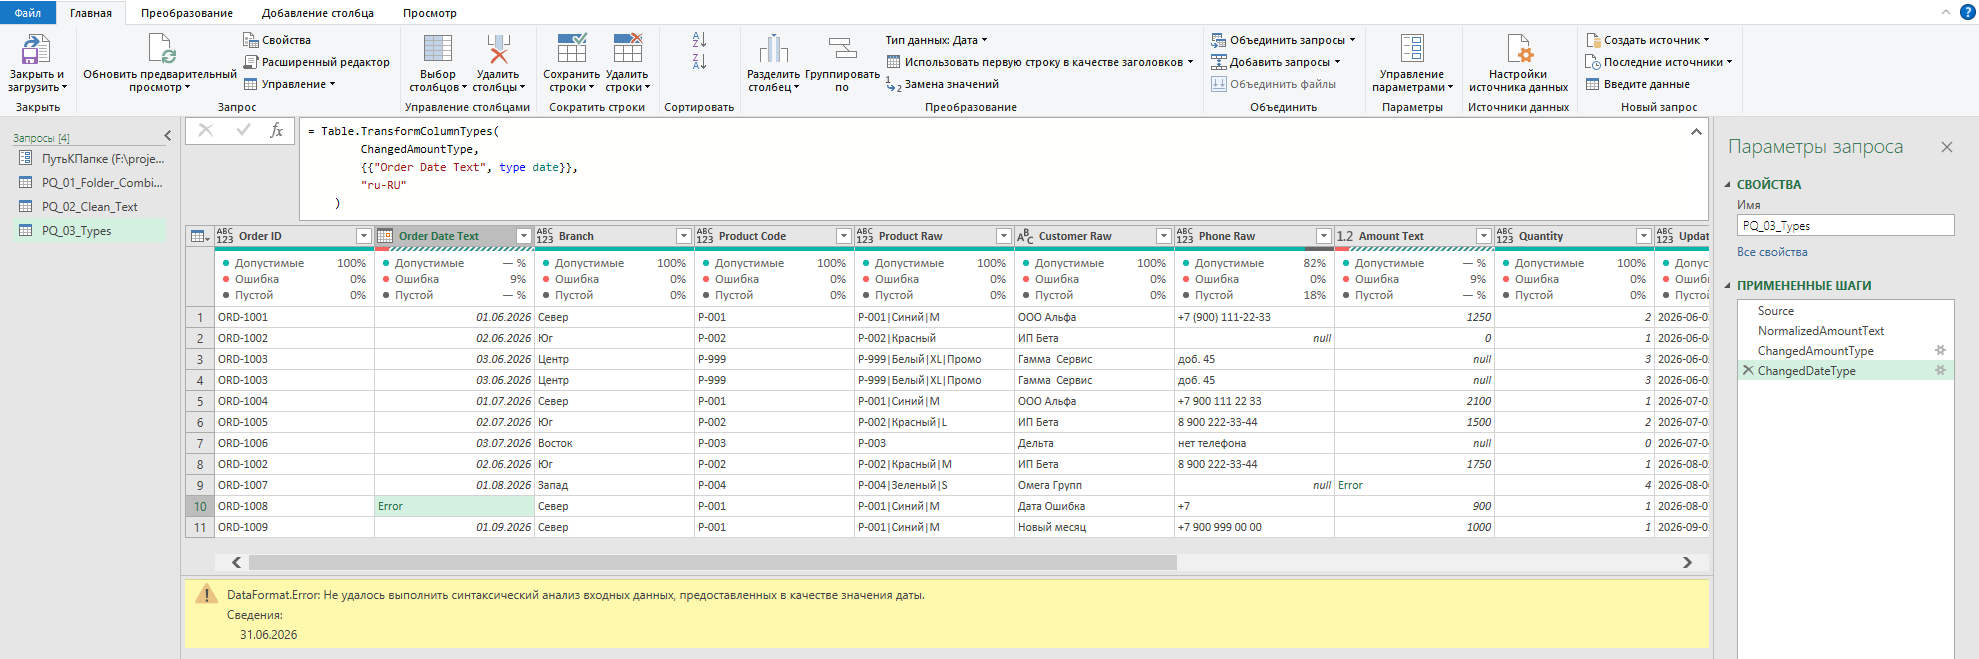Select the Source applied step

click(1776, 311)
